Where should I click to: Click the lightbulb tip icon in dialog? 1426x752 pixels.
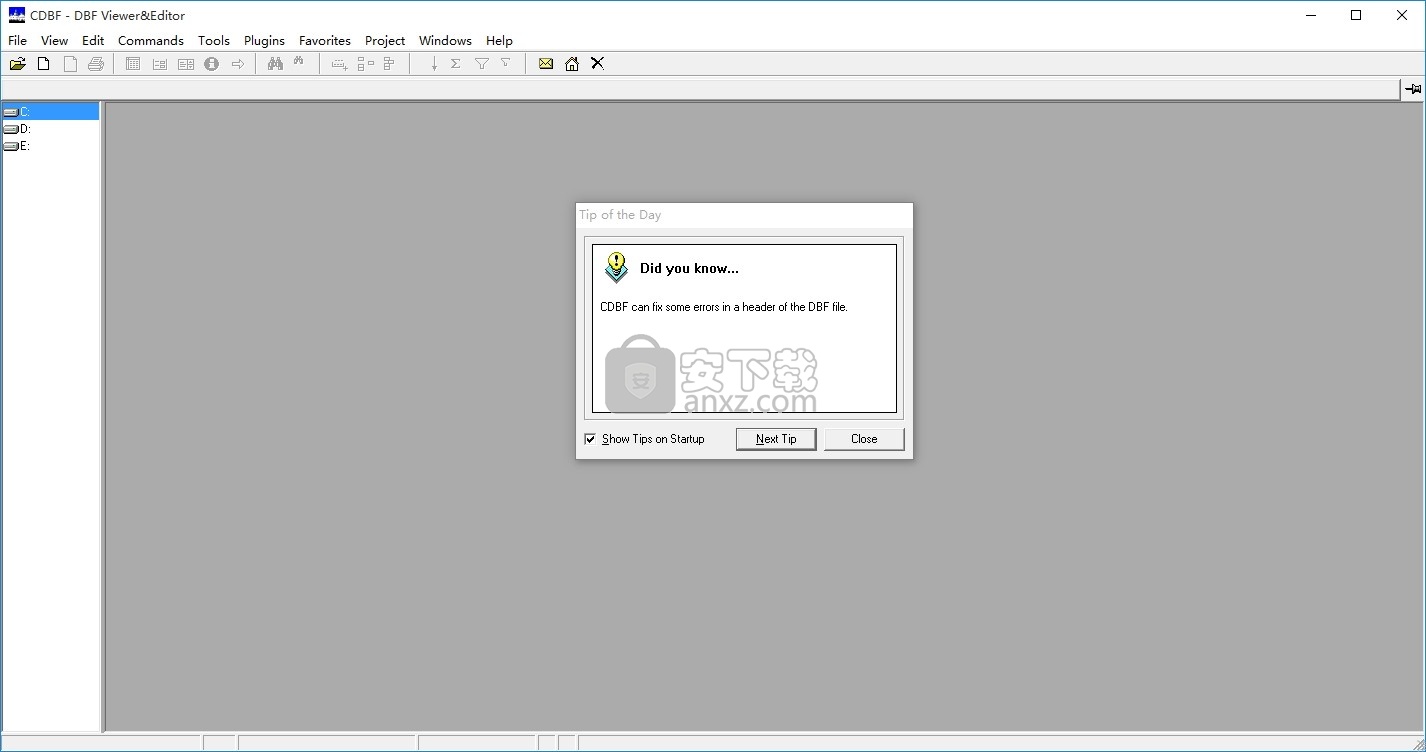[616, 267]
